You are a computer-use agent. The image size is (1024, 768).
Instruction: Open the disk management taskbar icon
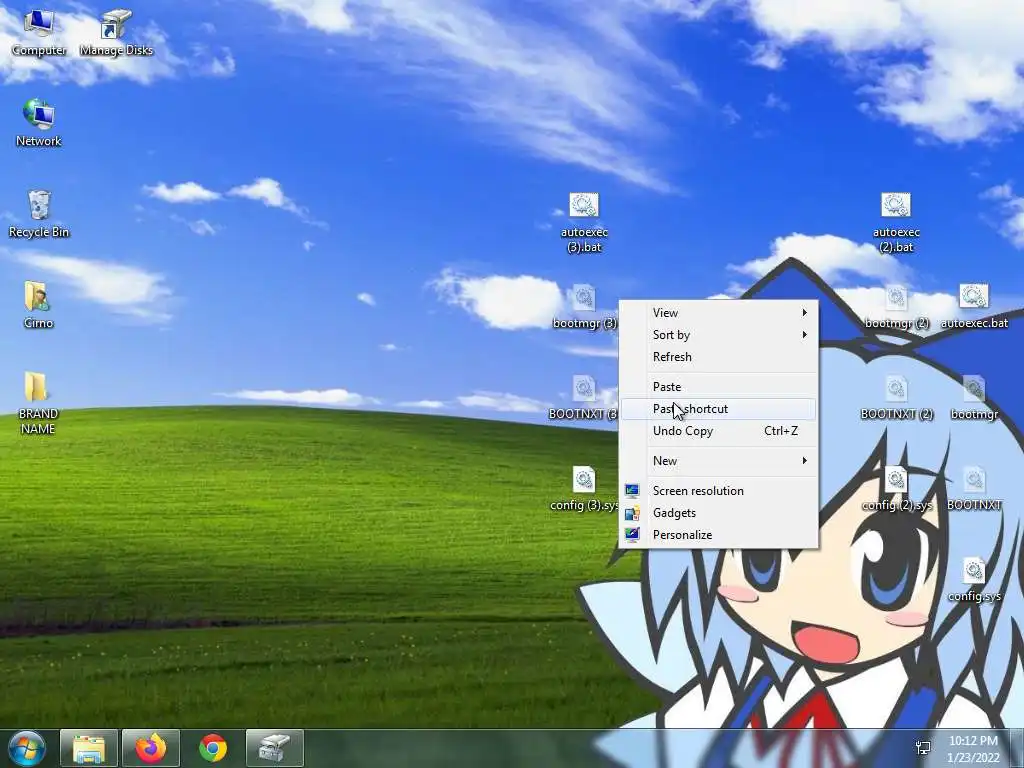(x=275, y=748)
